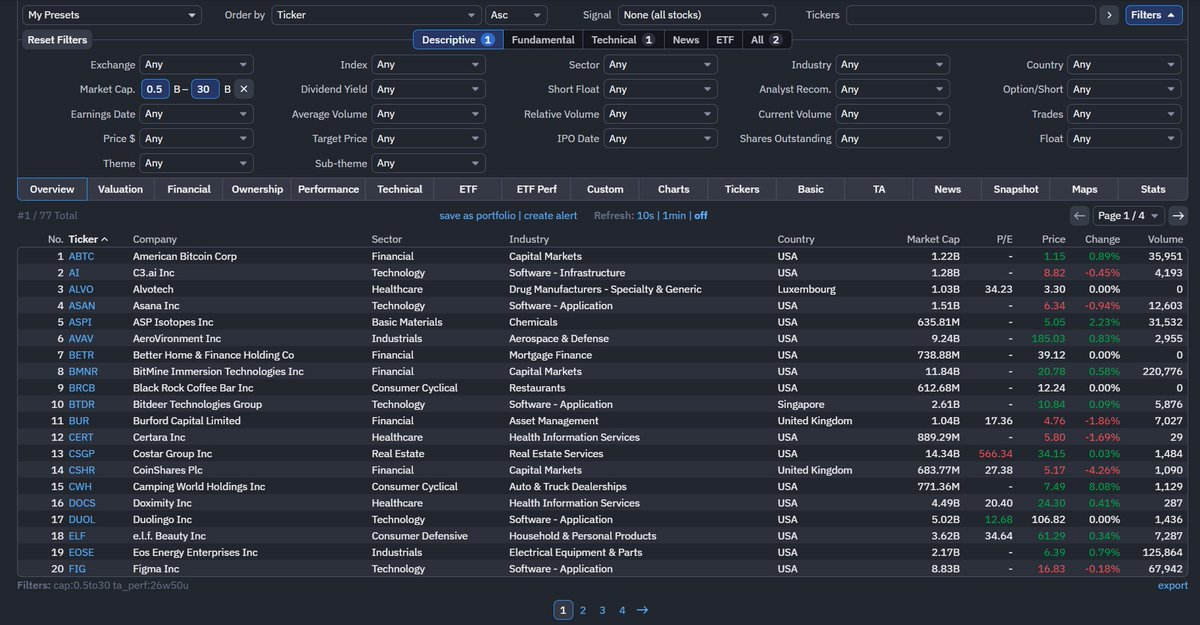This screenshot has height=625, width=1200.
Task: Open the My Presets dropdown
Action: tap(111, 15)
